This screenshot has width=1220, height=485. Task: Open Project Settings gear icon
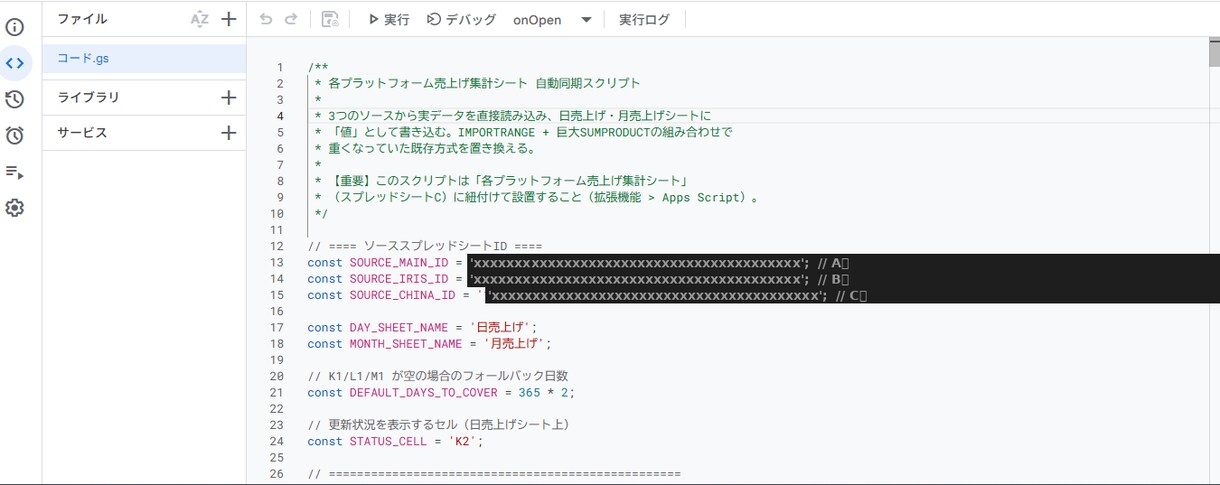14,208
